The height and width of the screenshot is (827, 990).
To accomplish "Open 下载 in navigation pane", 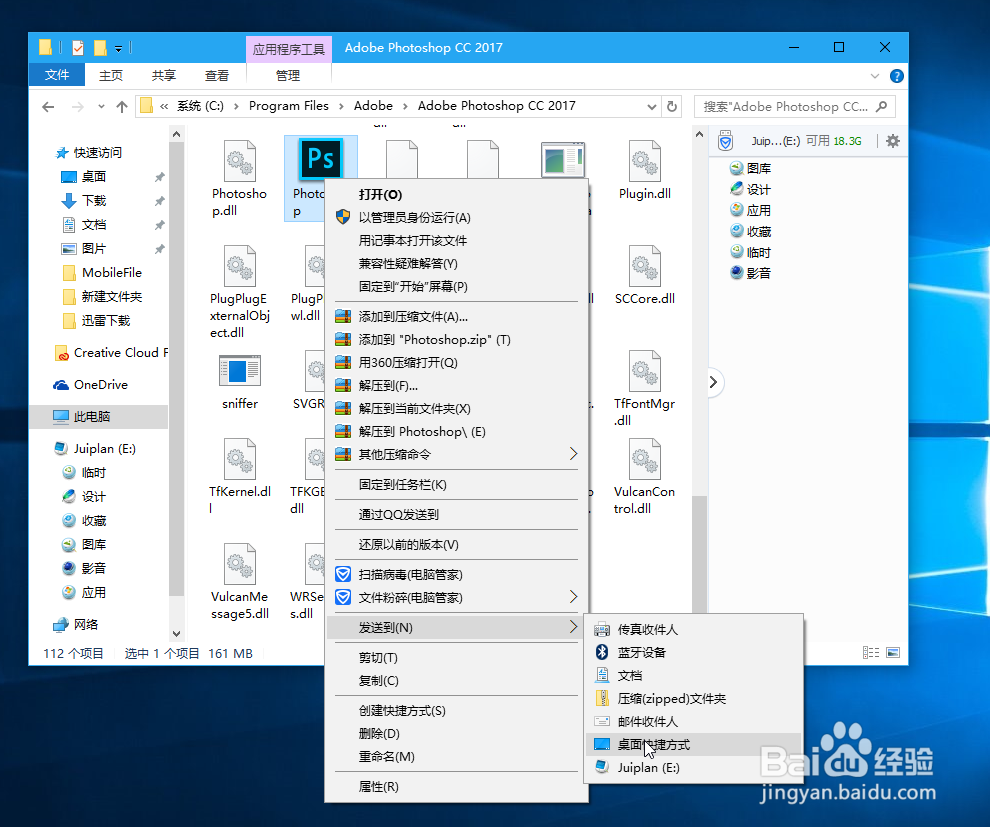I will point(93,201).
